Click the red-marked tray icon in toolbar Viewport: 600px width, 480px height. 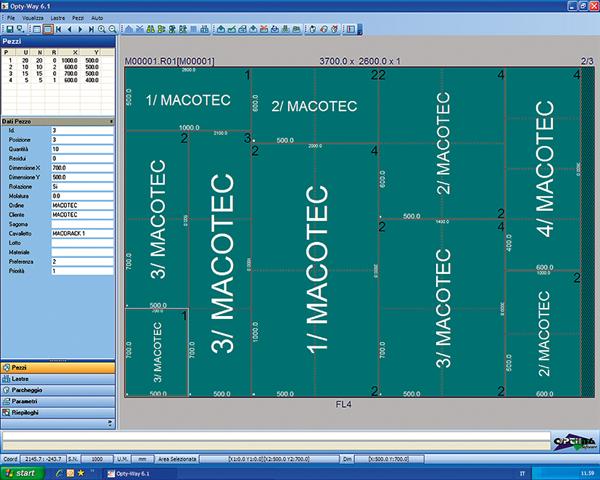tap(264, 29)
